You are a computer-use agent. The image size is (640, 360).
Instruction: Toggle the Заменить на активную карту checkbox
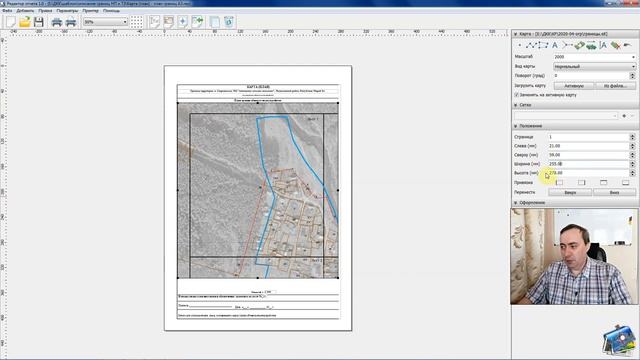point(516,95)
